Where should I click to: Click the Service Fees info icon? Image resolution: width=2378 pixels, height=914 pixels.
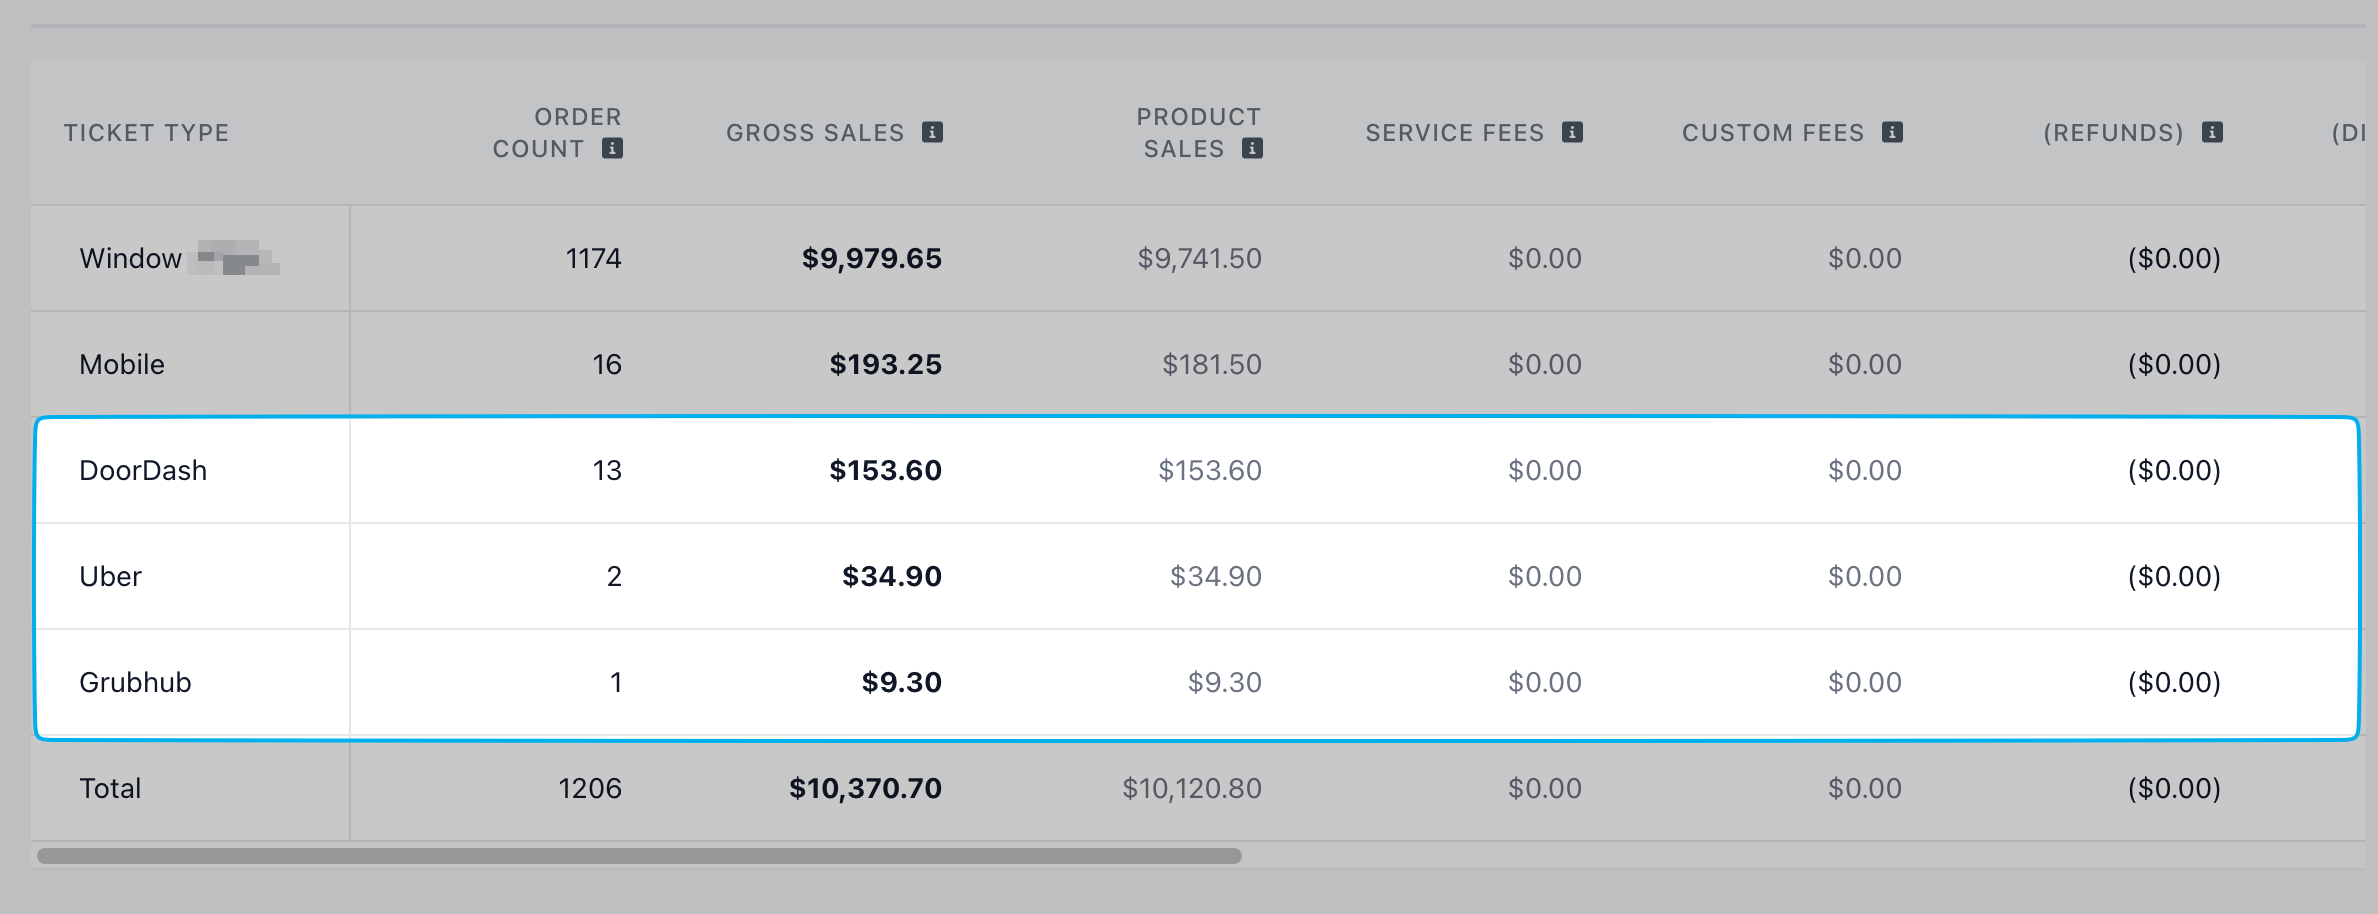[1572, 132]
